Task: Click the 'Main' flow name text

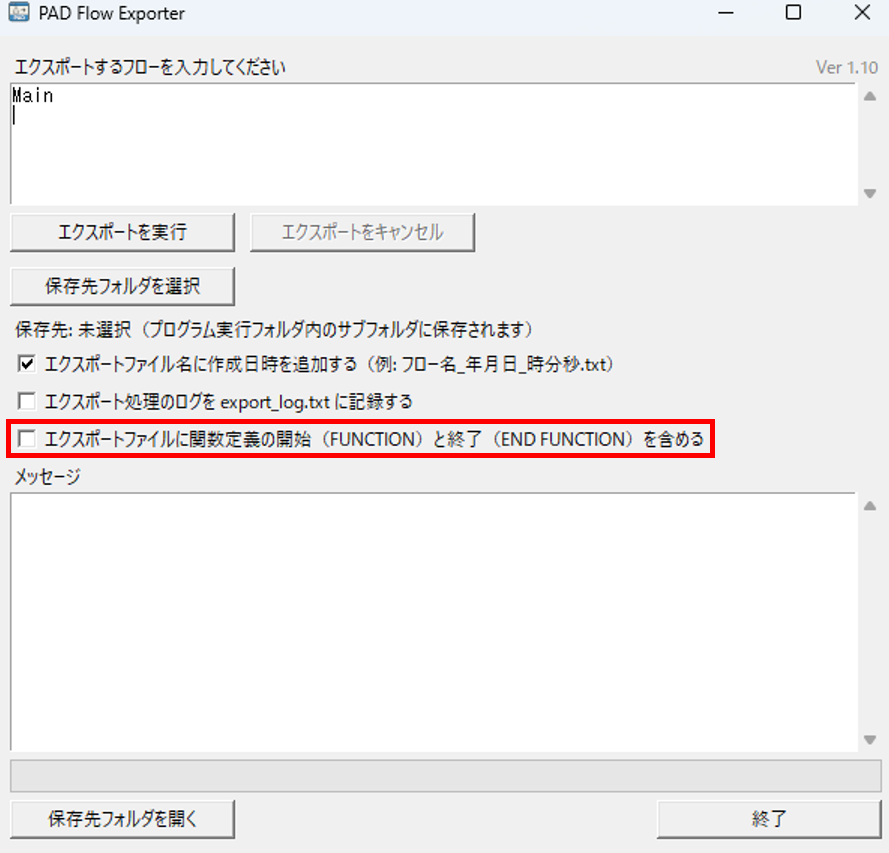Action: pyautogui.click(x=33, y=96)
